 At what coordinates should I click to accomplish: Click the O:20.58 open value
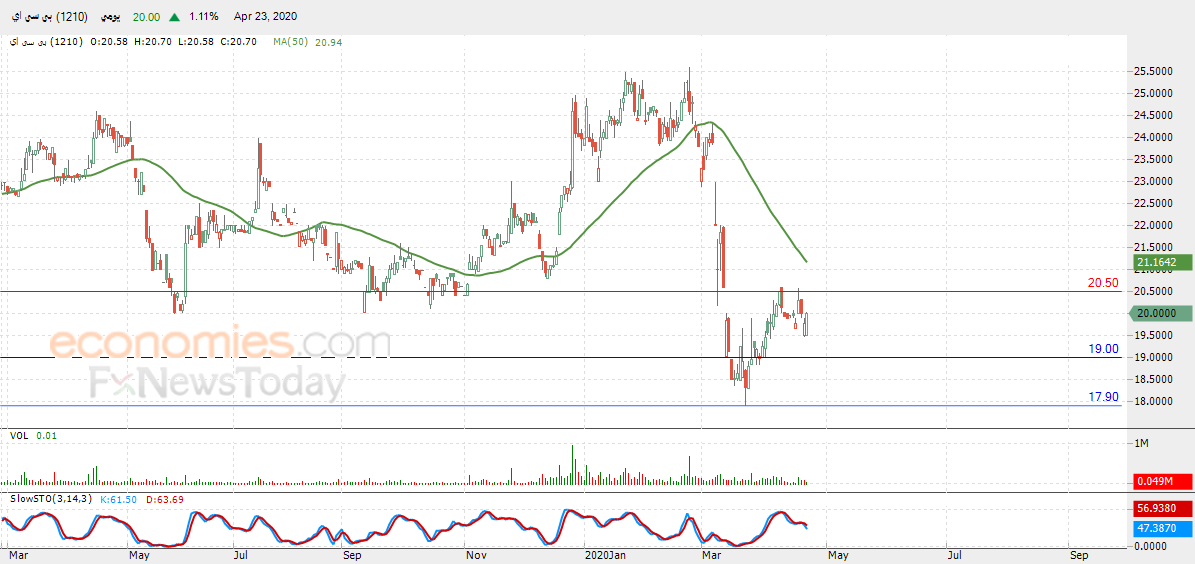pos(111,42)
